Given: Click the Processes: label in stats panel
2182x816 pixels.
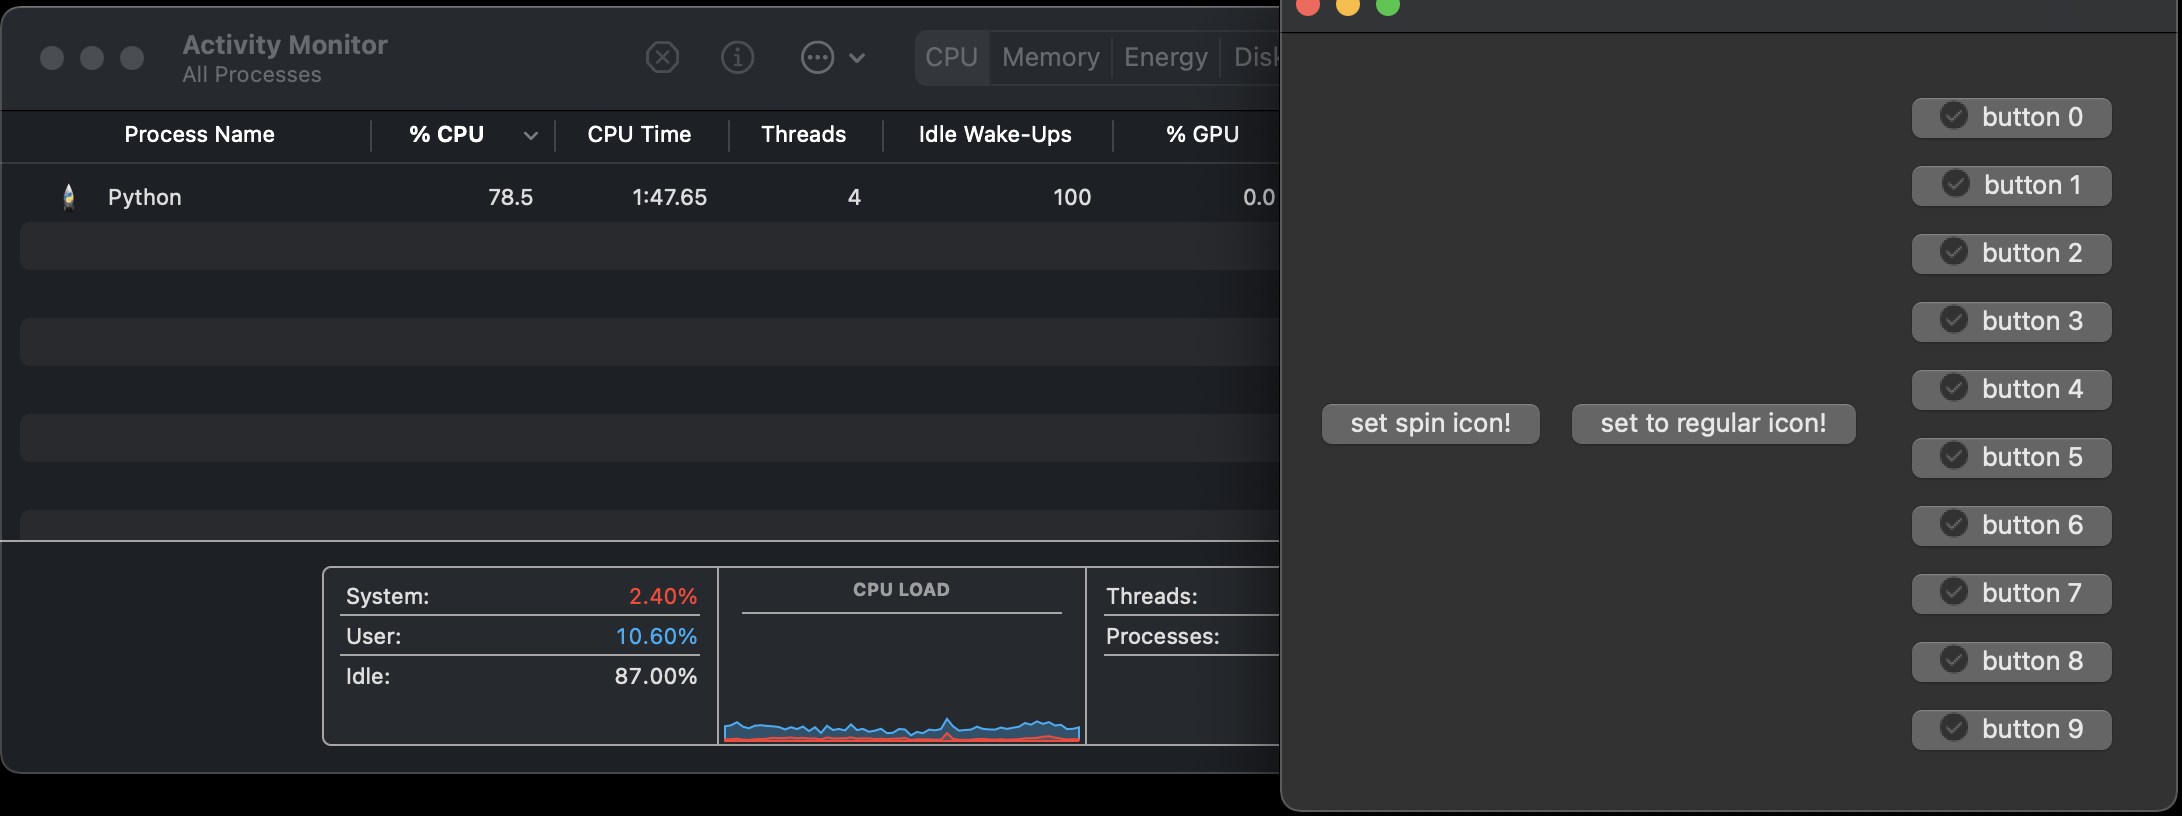Looking at the screenshot, I should click(1162, 636).
